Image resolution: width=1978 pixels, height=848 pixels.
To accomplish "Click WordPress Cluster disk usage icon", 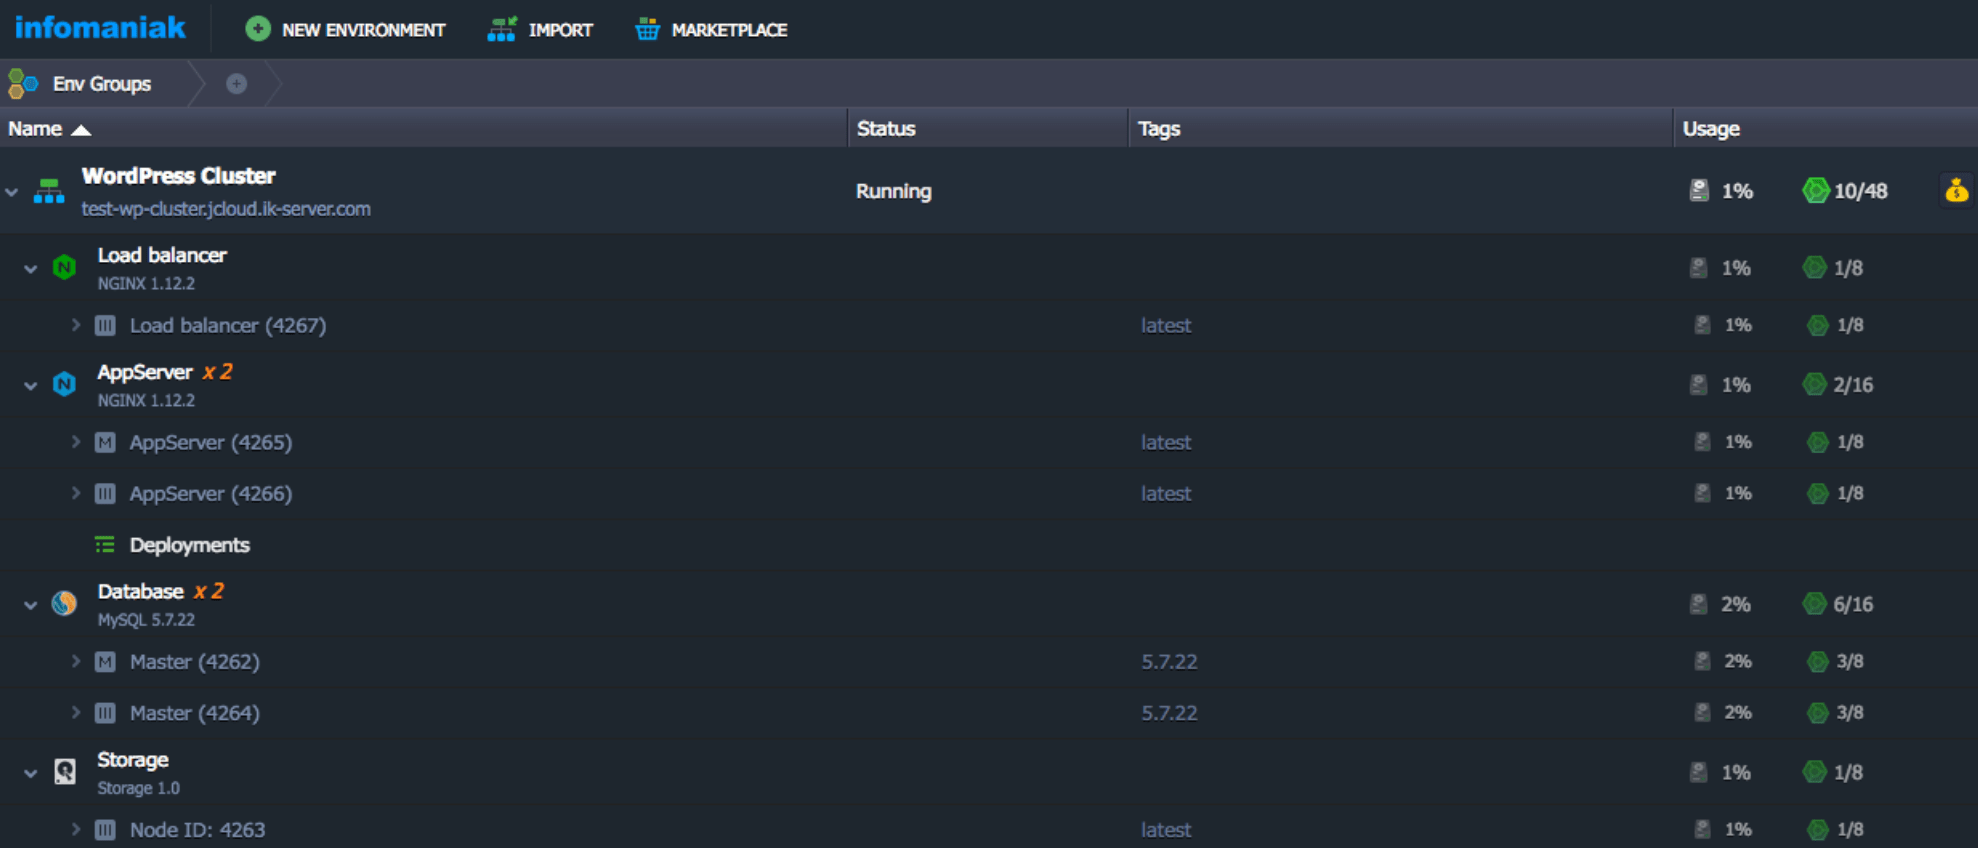I will coord(1699,190).
